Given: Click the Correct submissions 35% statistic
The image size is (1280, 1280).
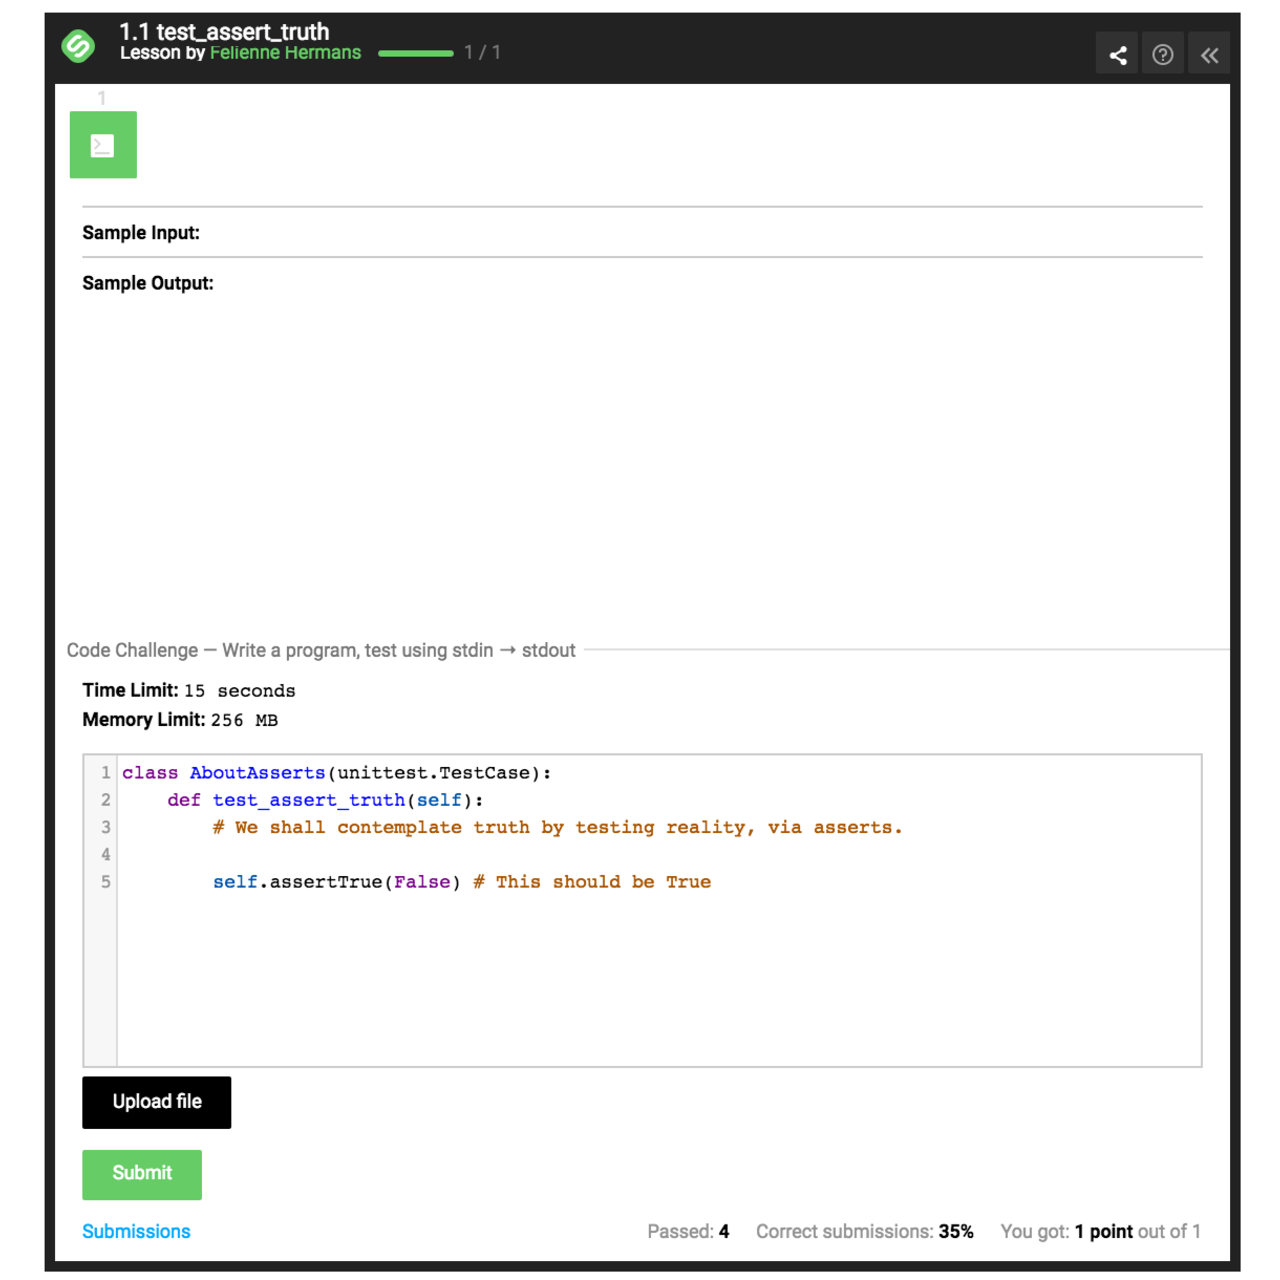Looking at the screenshot, I should 864,1231.
